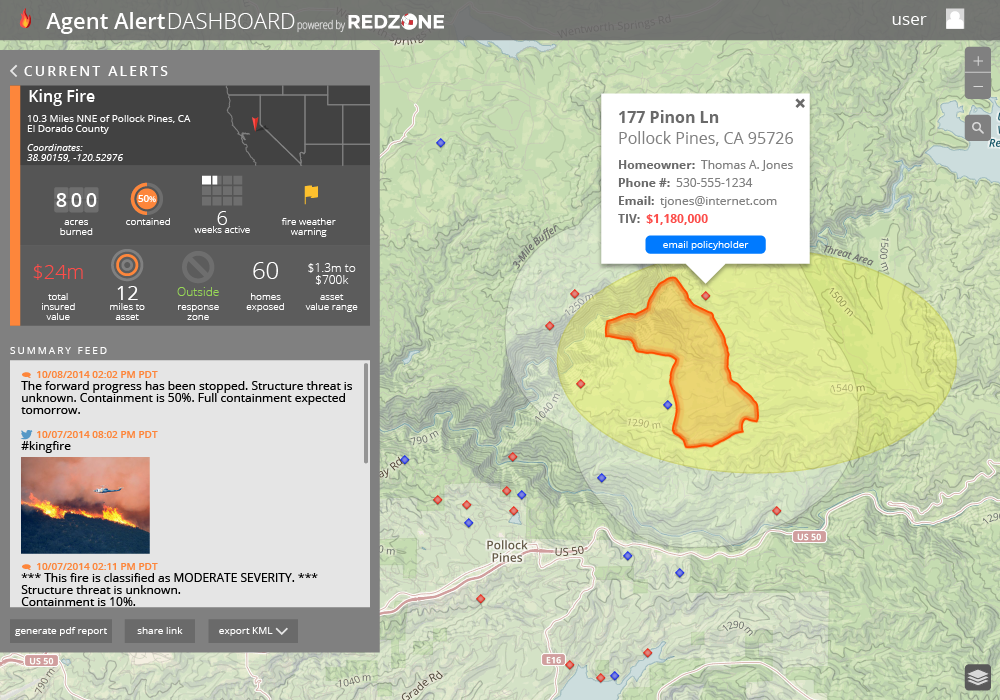This screenshot has height=700, width=1000.
Task: Close the 177 Pinon Ln popup
Action: click(800, 103)
